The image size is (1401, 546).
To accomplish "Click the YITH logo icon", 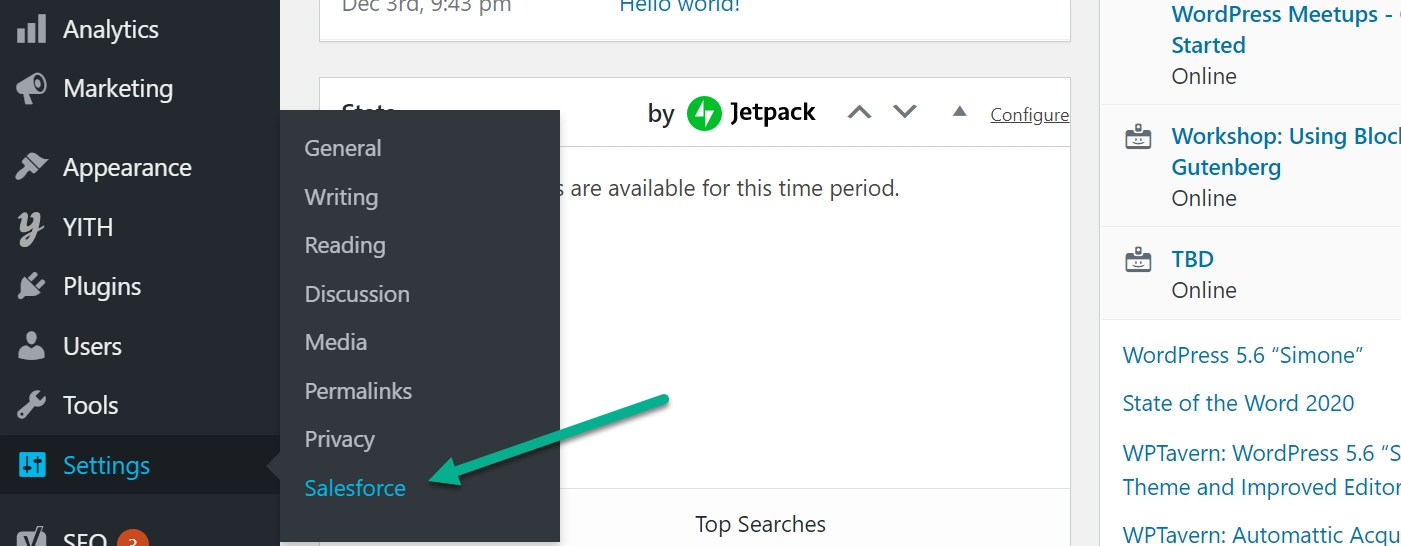I will [31, 227].
